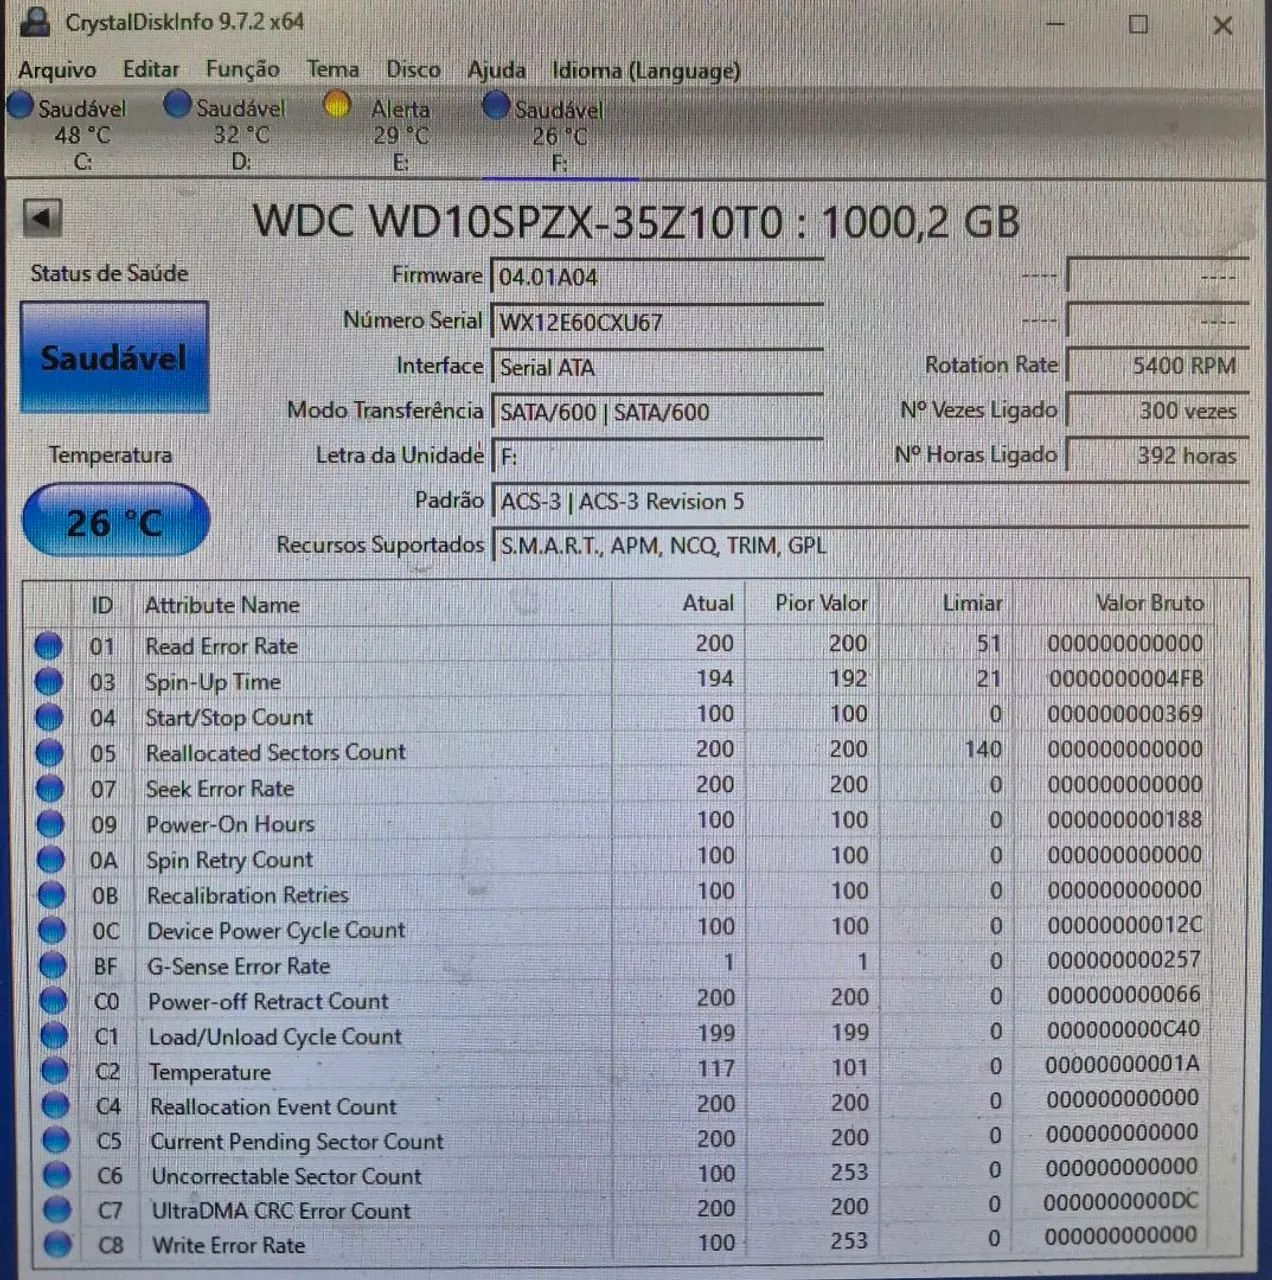The image size is (1272, 1280).
Task: Click status dot for UltraDMA CRC Error Count
Action: click(57, 1210)
